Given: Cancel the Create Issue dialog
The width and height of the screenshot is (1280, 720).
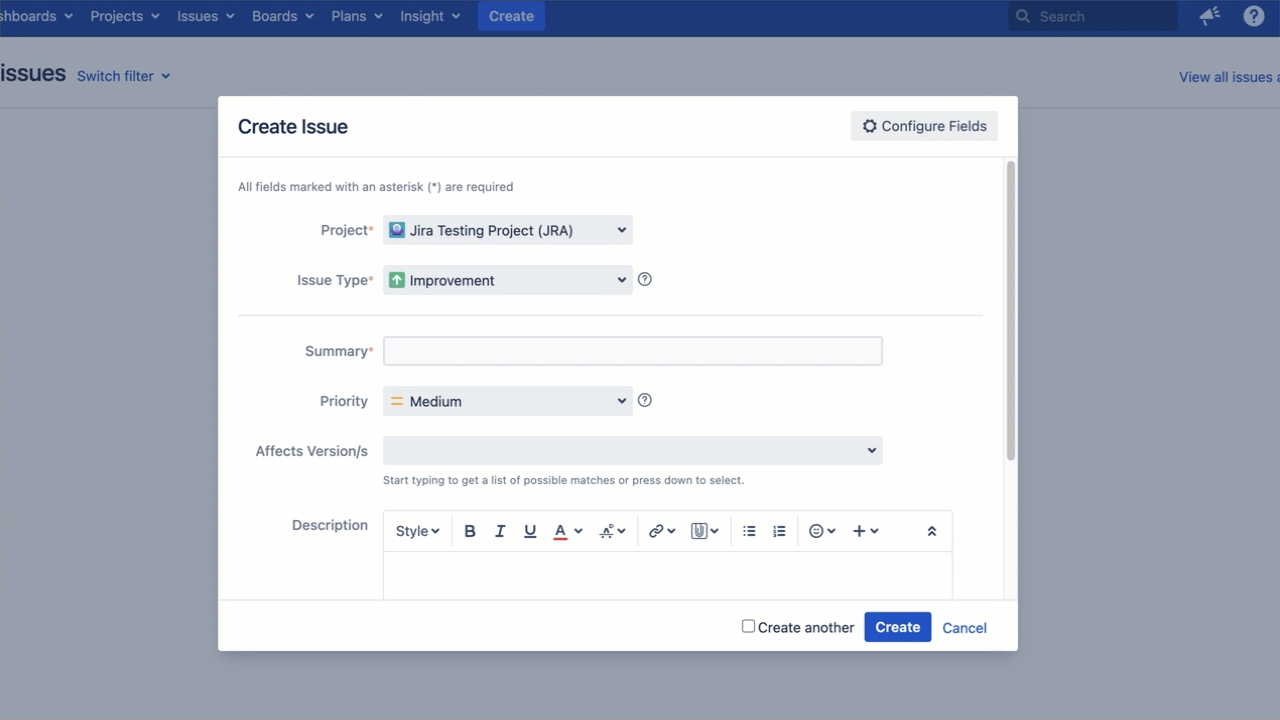Looking at the screenshot, I should click(965, 628).
